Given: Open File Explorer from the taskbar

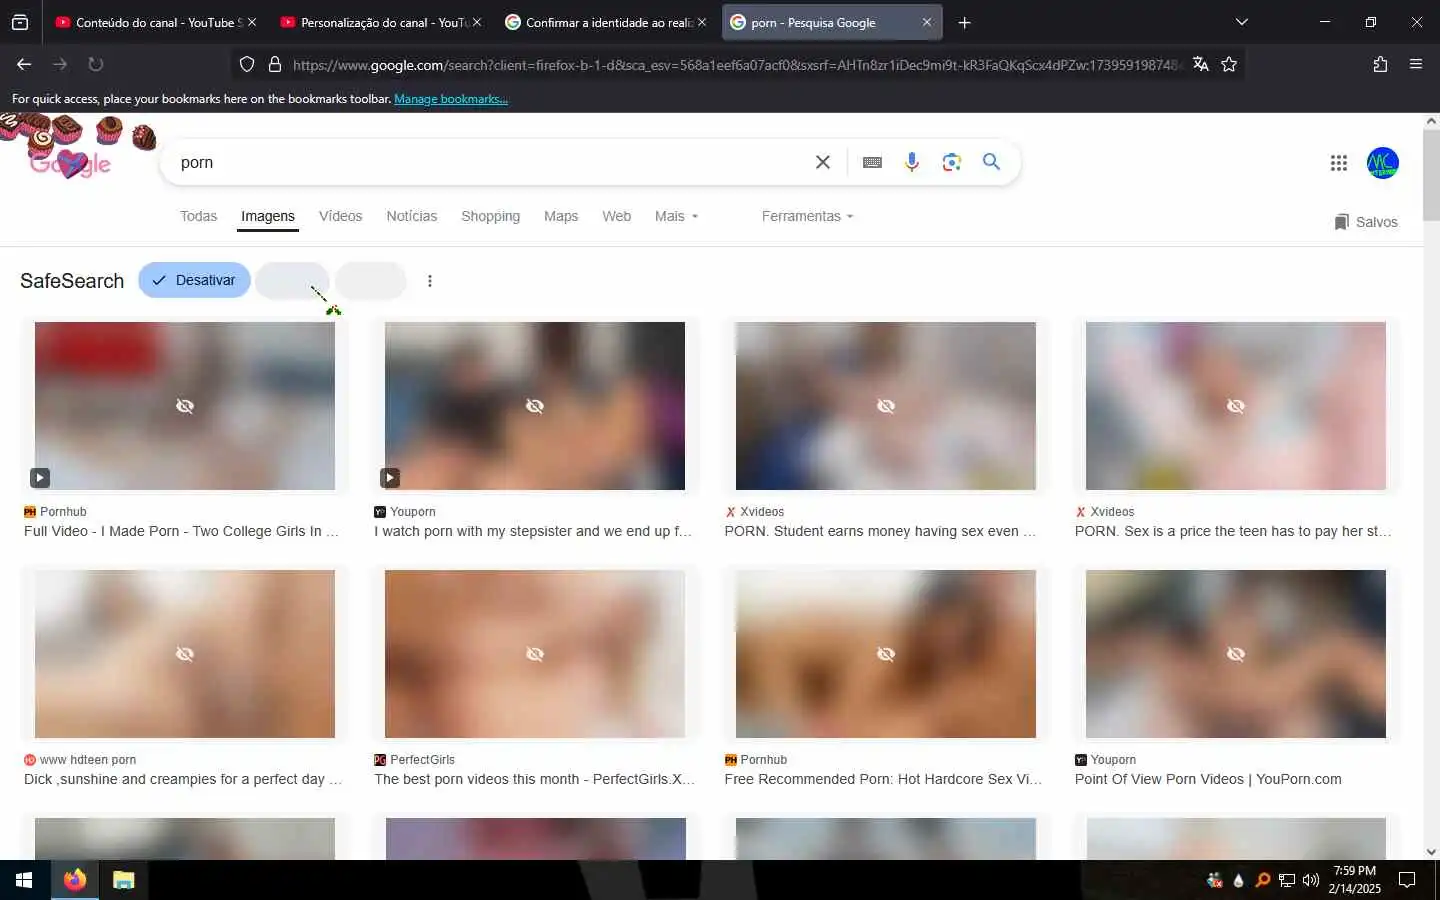Looking at the screenshot, I should pos(123,880).
